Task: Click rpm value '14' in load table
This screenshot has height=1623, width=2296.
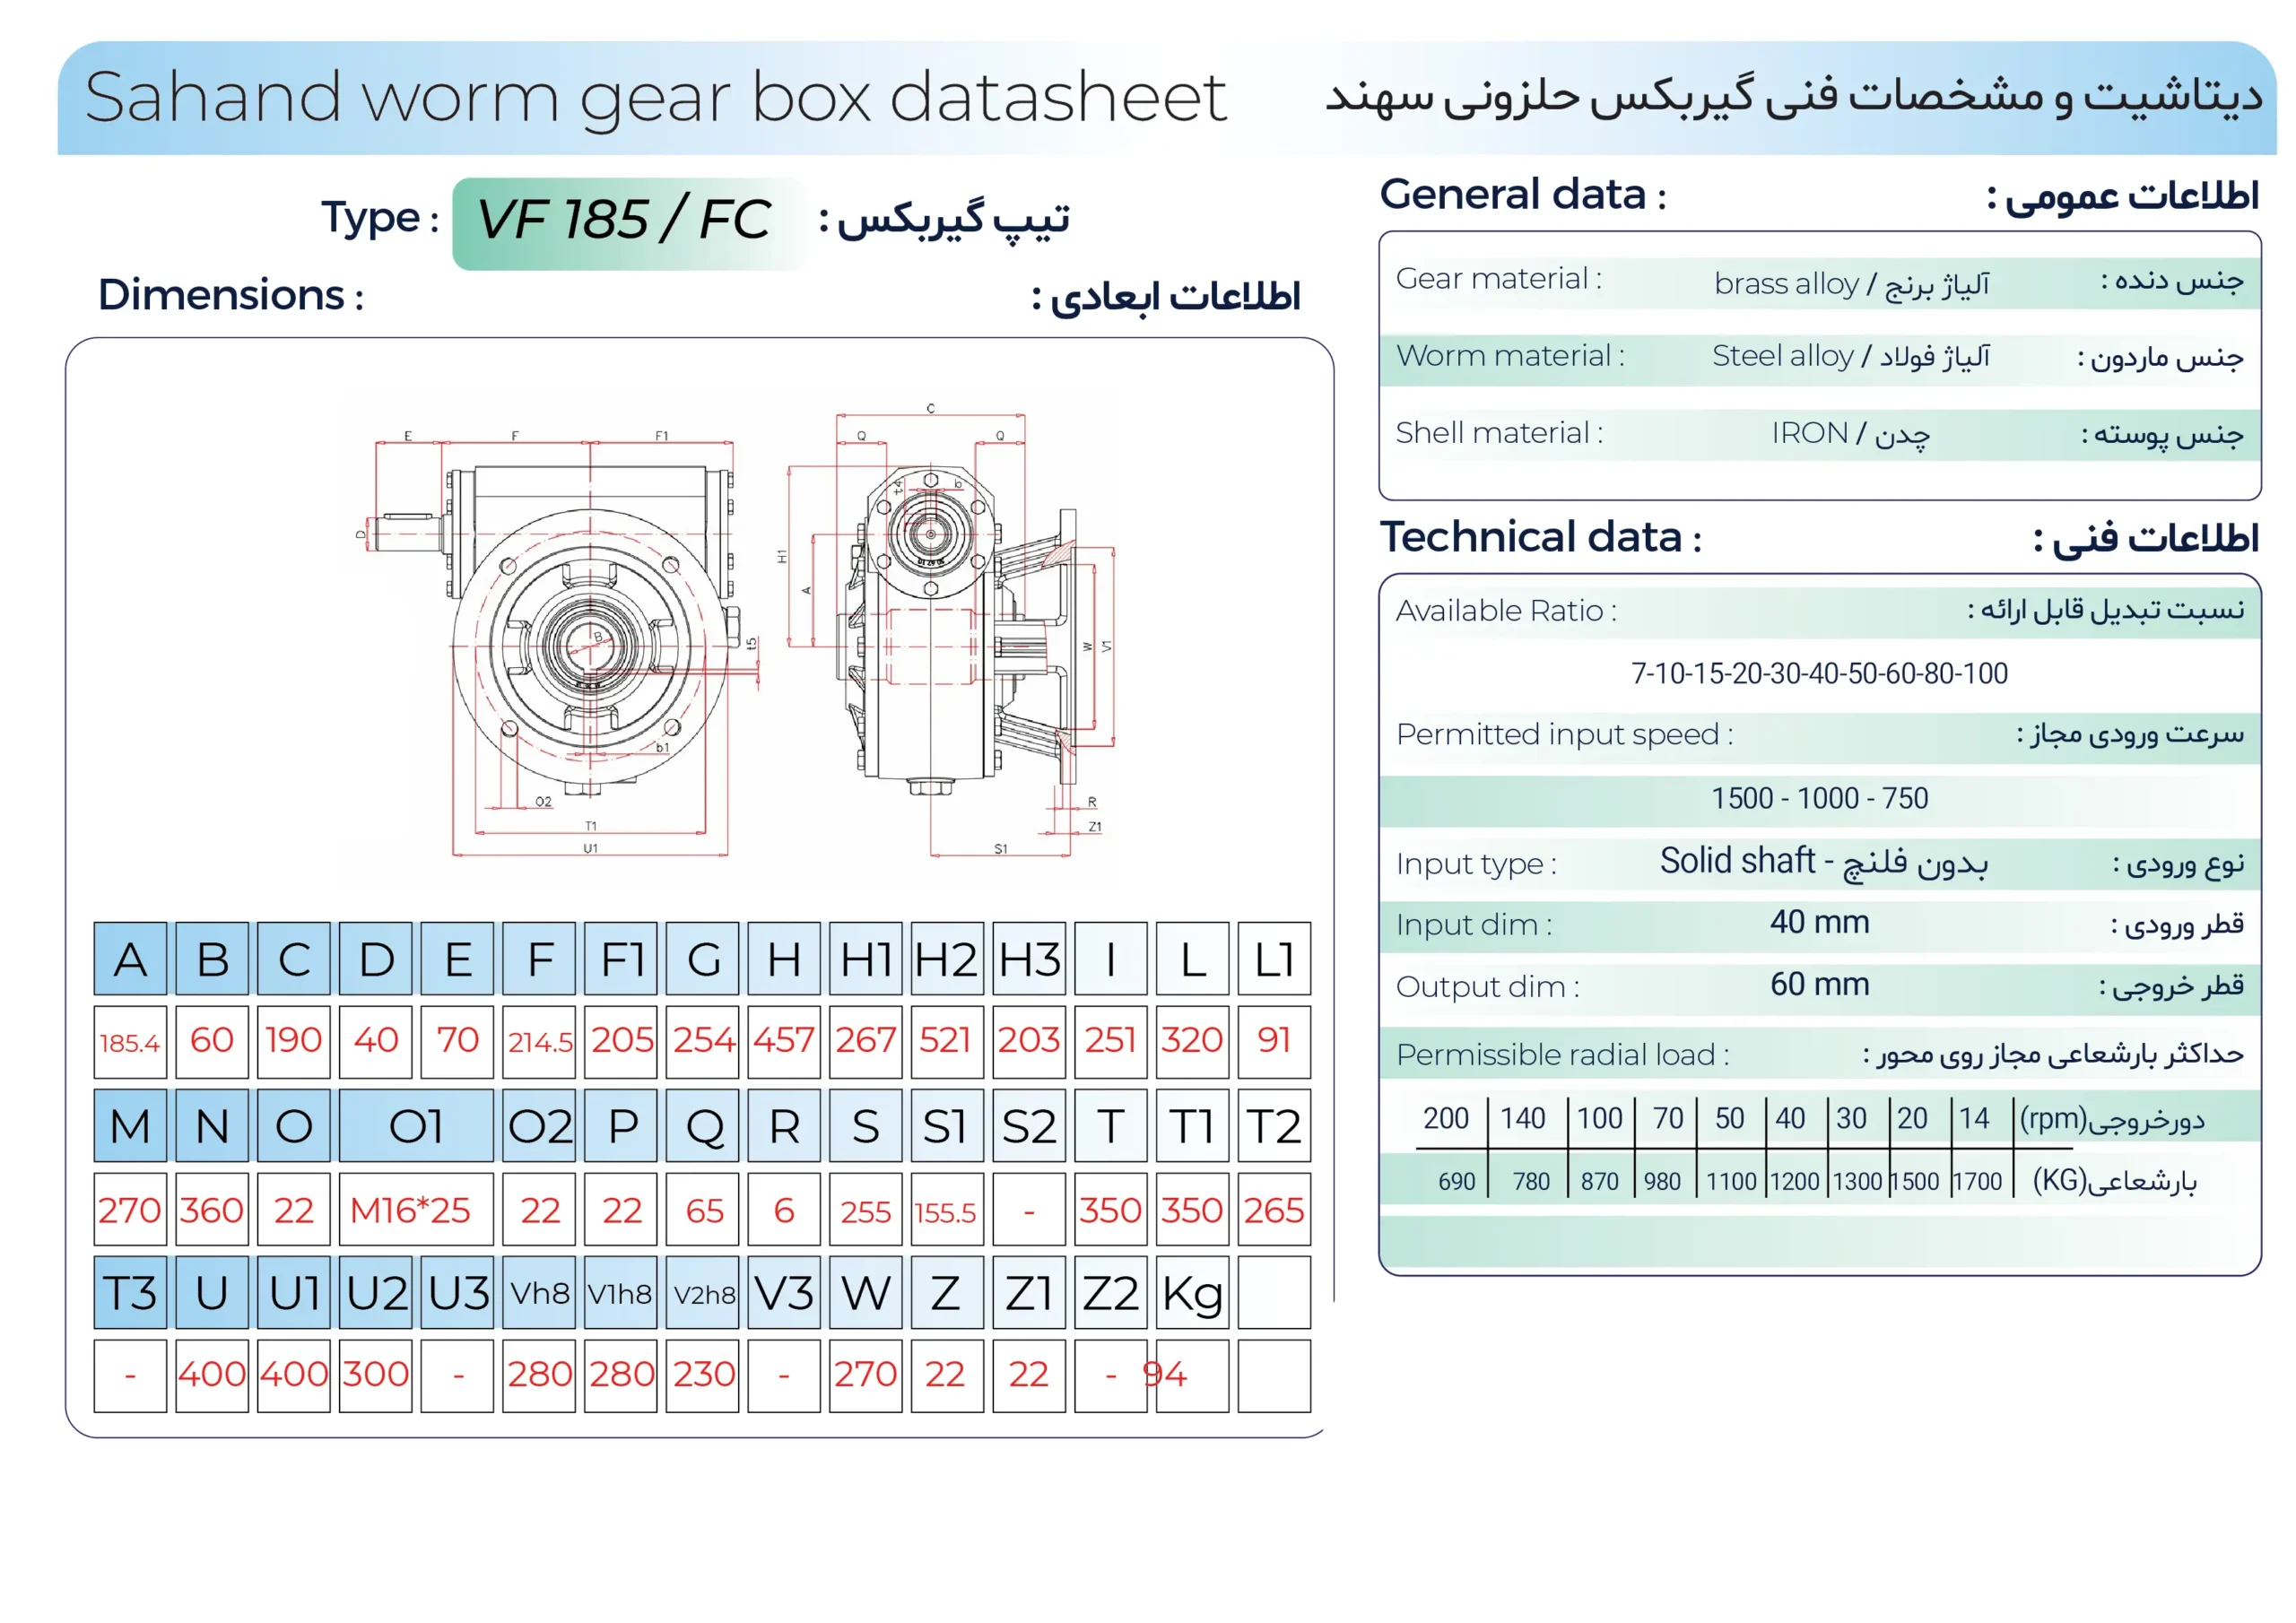Action: point(1973,1118)
